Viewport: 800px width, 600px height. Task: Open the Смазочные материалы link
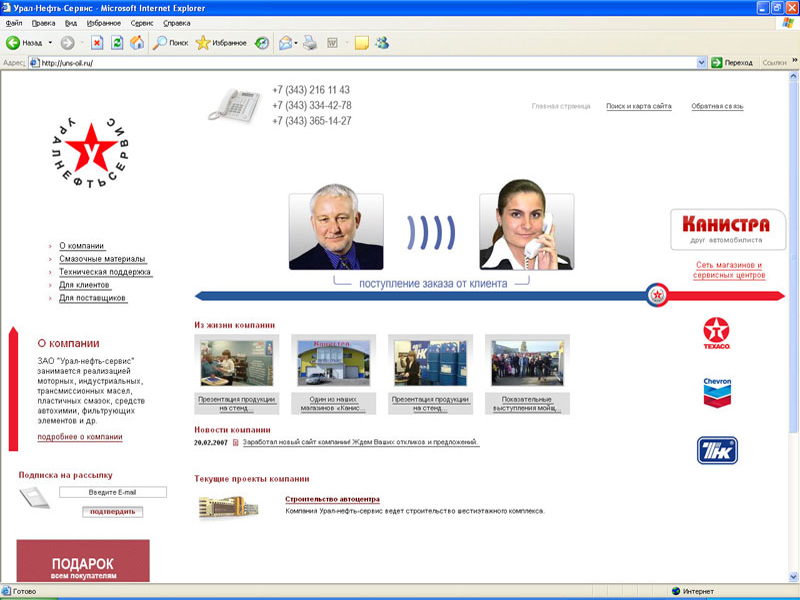[x=102, y=259]
